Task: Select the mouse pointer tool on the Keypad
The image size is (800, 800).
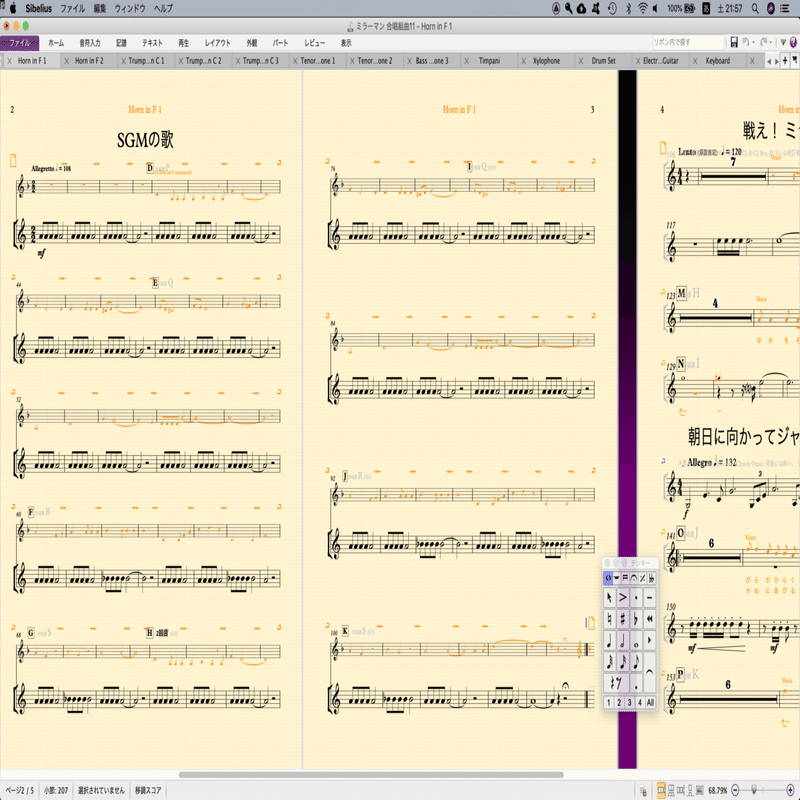Action: pos(607,597)
